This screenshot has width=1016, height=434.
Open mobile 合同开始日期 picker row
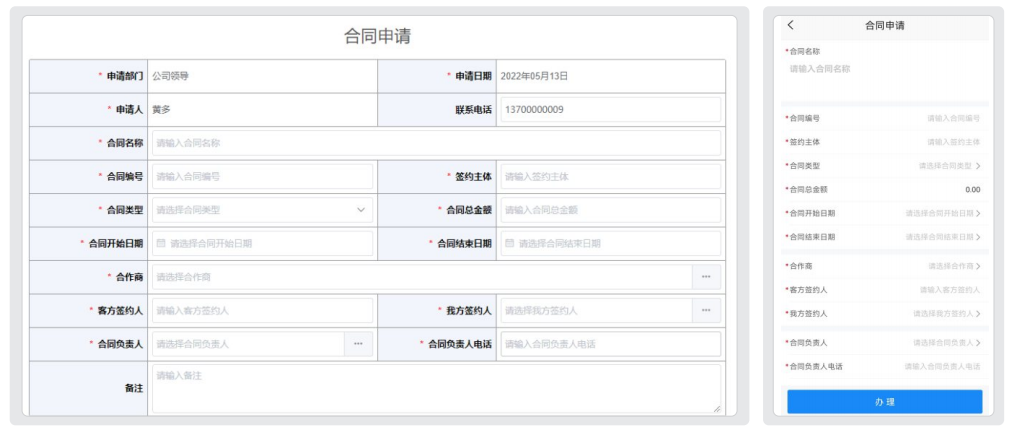click(x=884, y=213)
